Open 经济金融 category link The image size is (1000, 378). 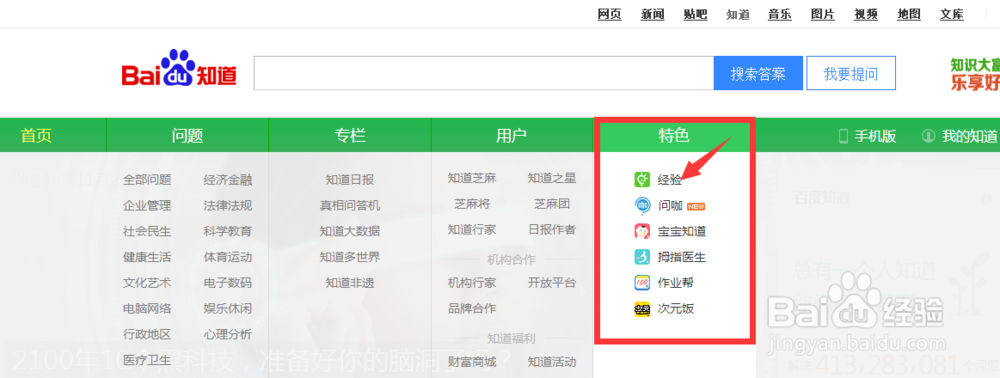(x=228, y=180)
